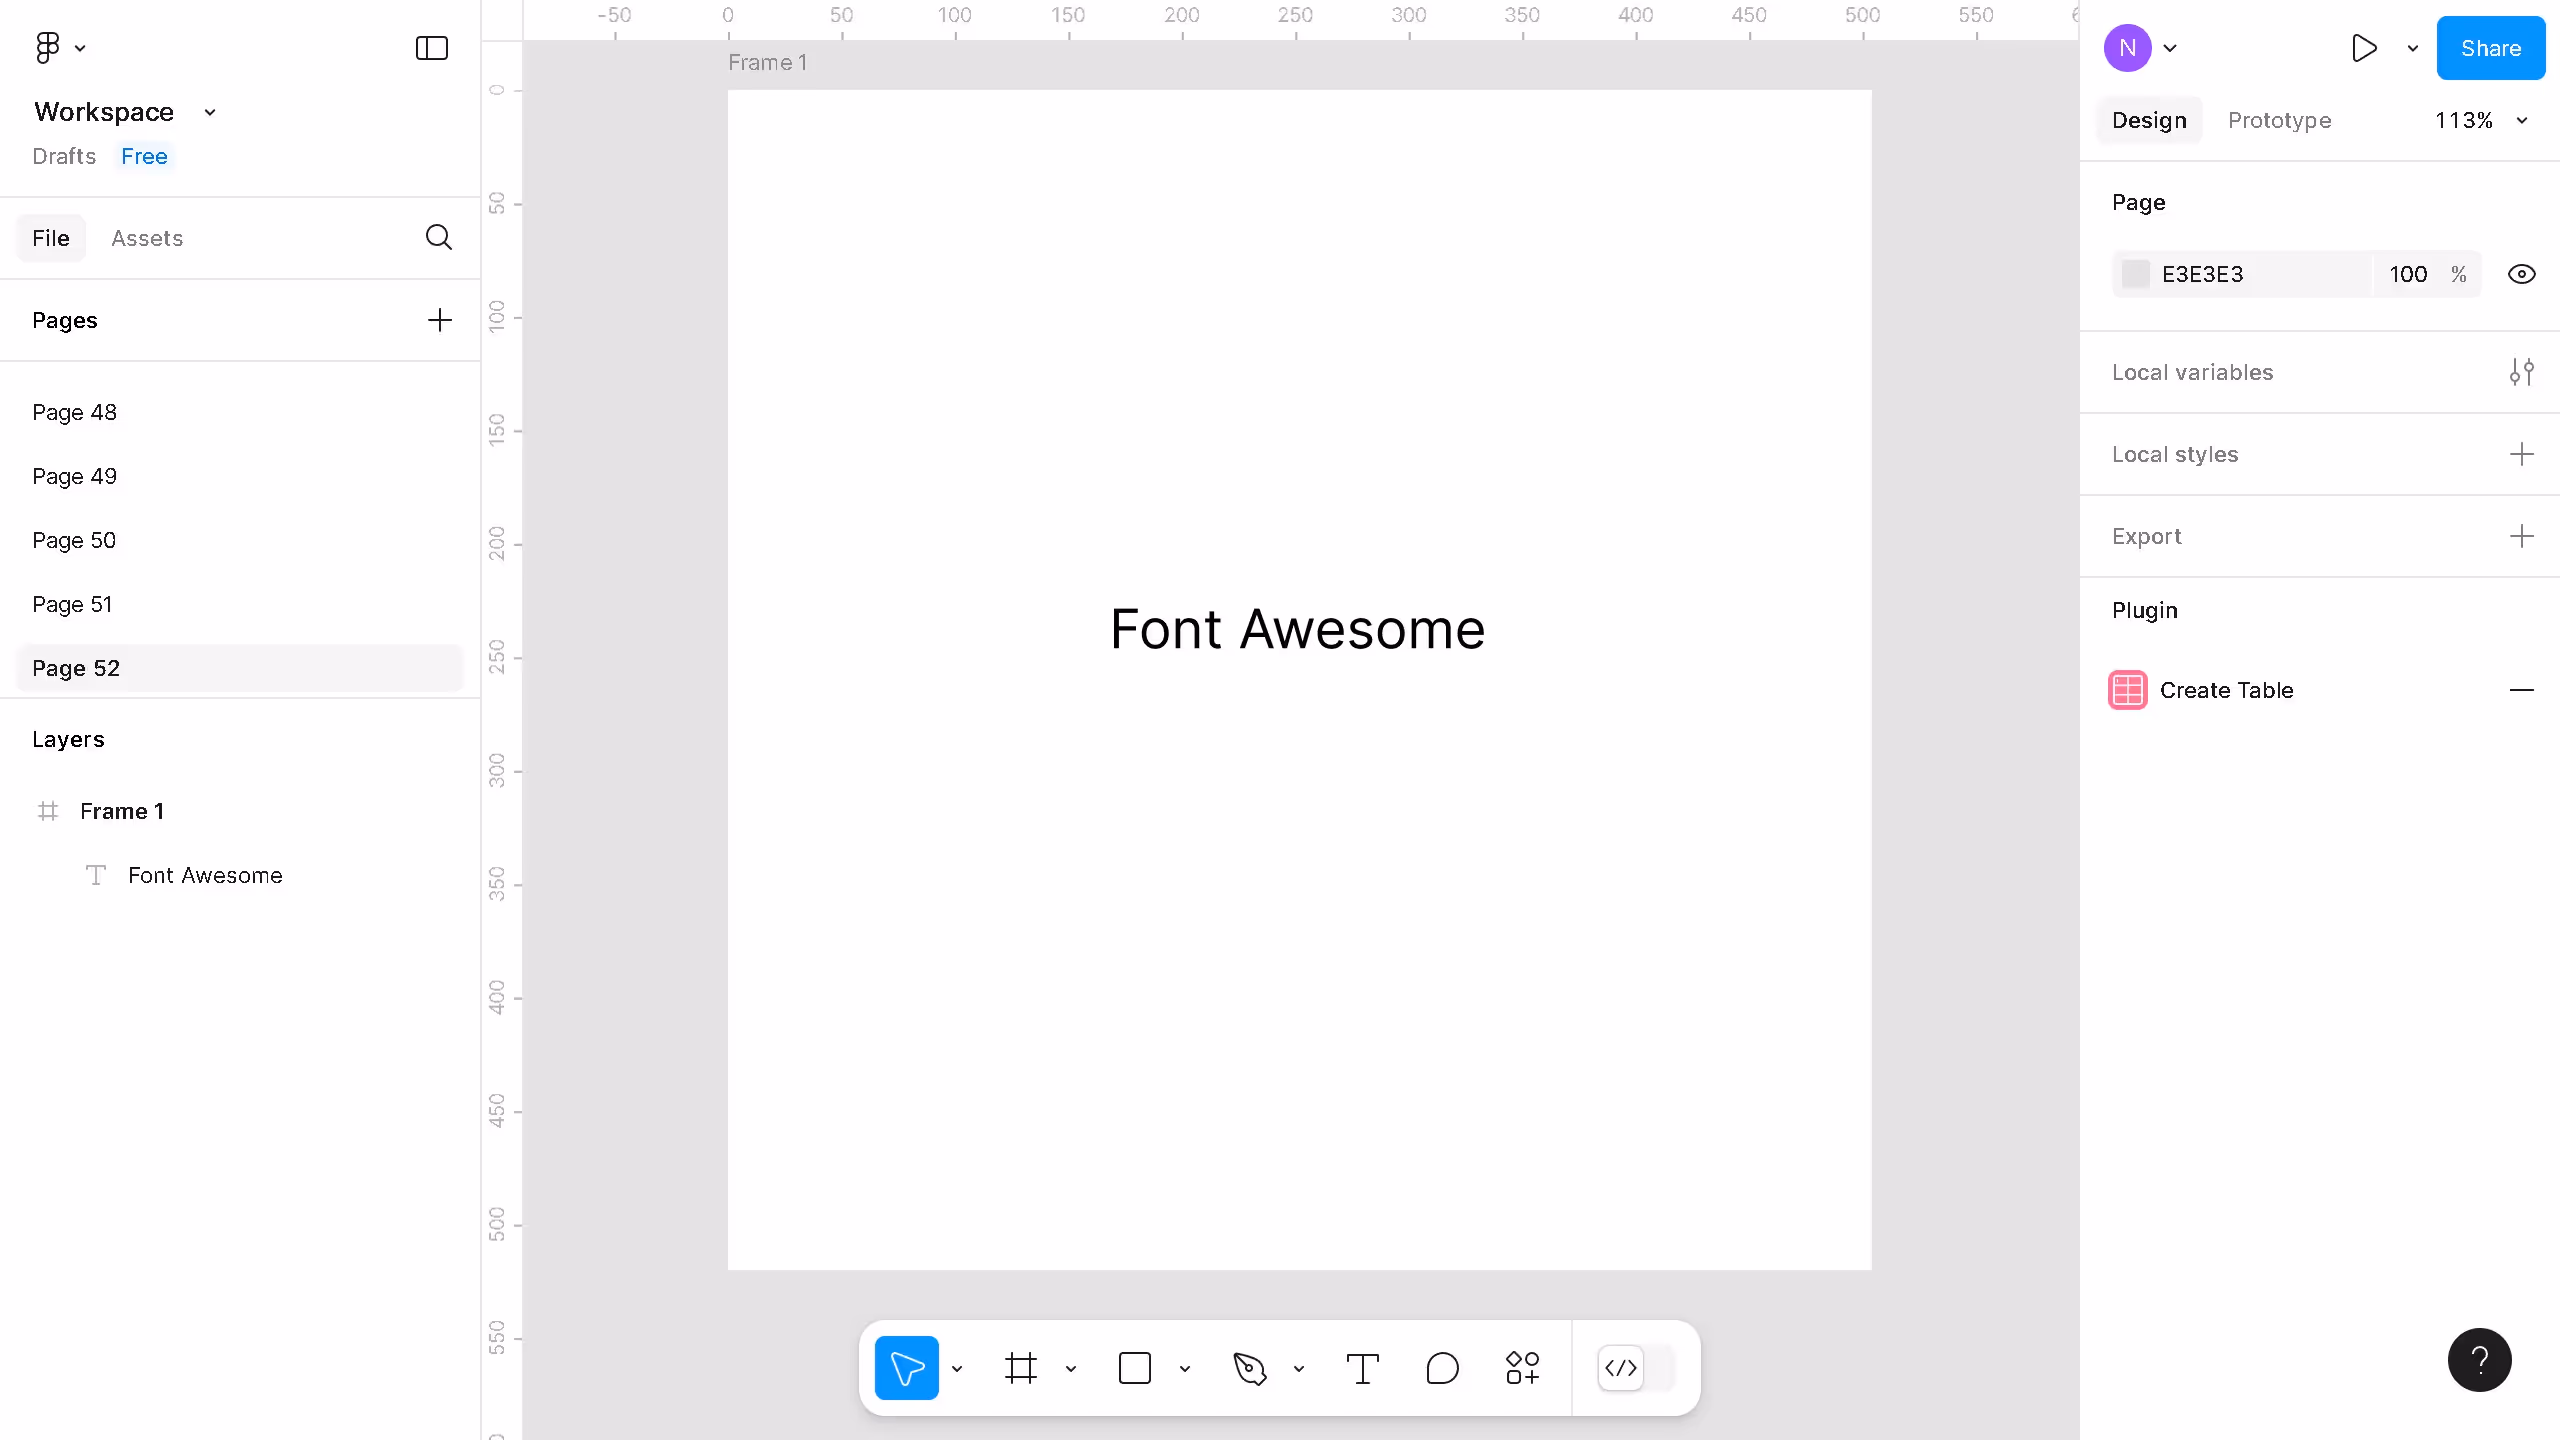This screenshot has height=1440, width=2560.
Task: Switch into Dev Mode
Action: coord(1620,1368)
